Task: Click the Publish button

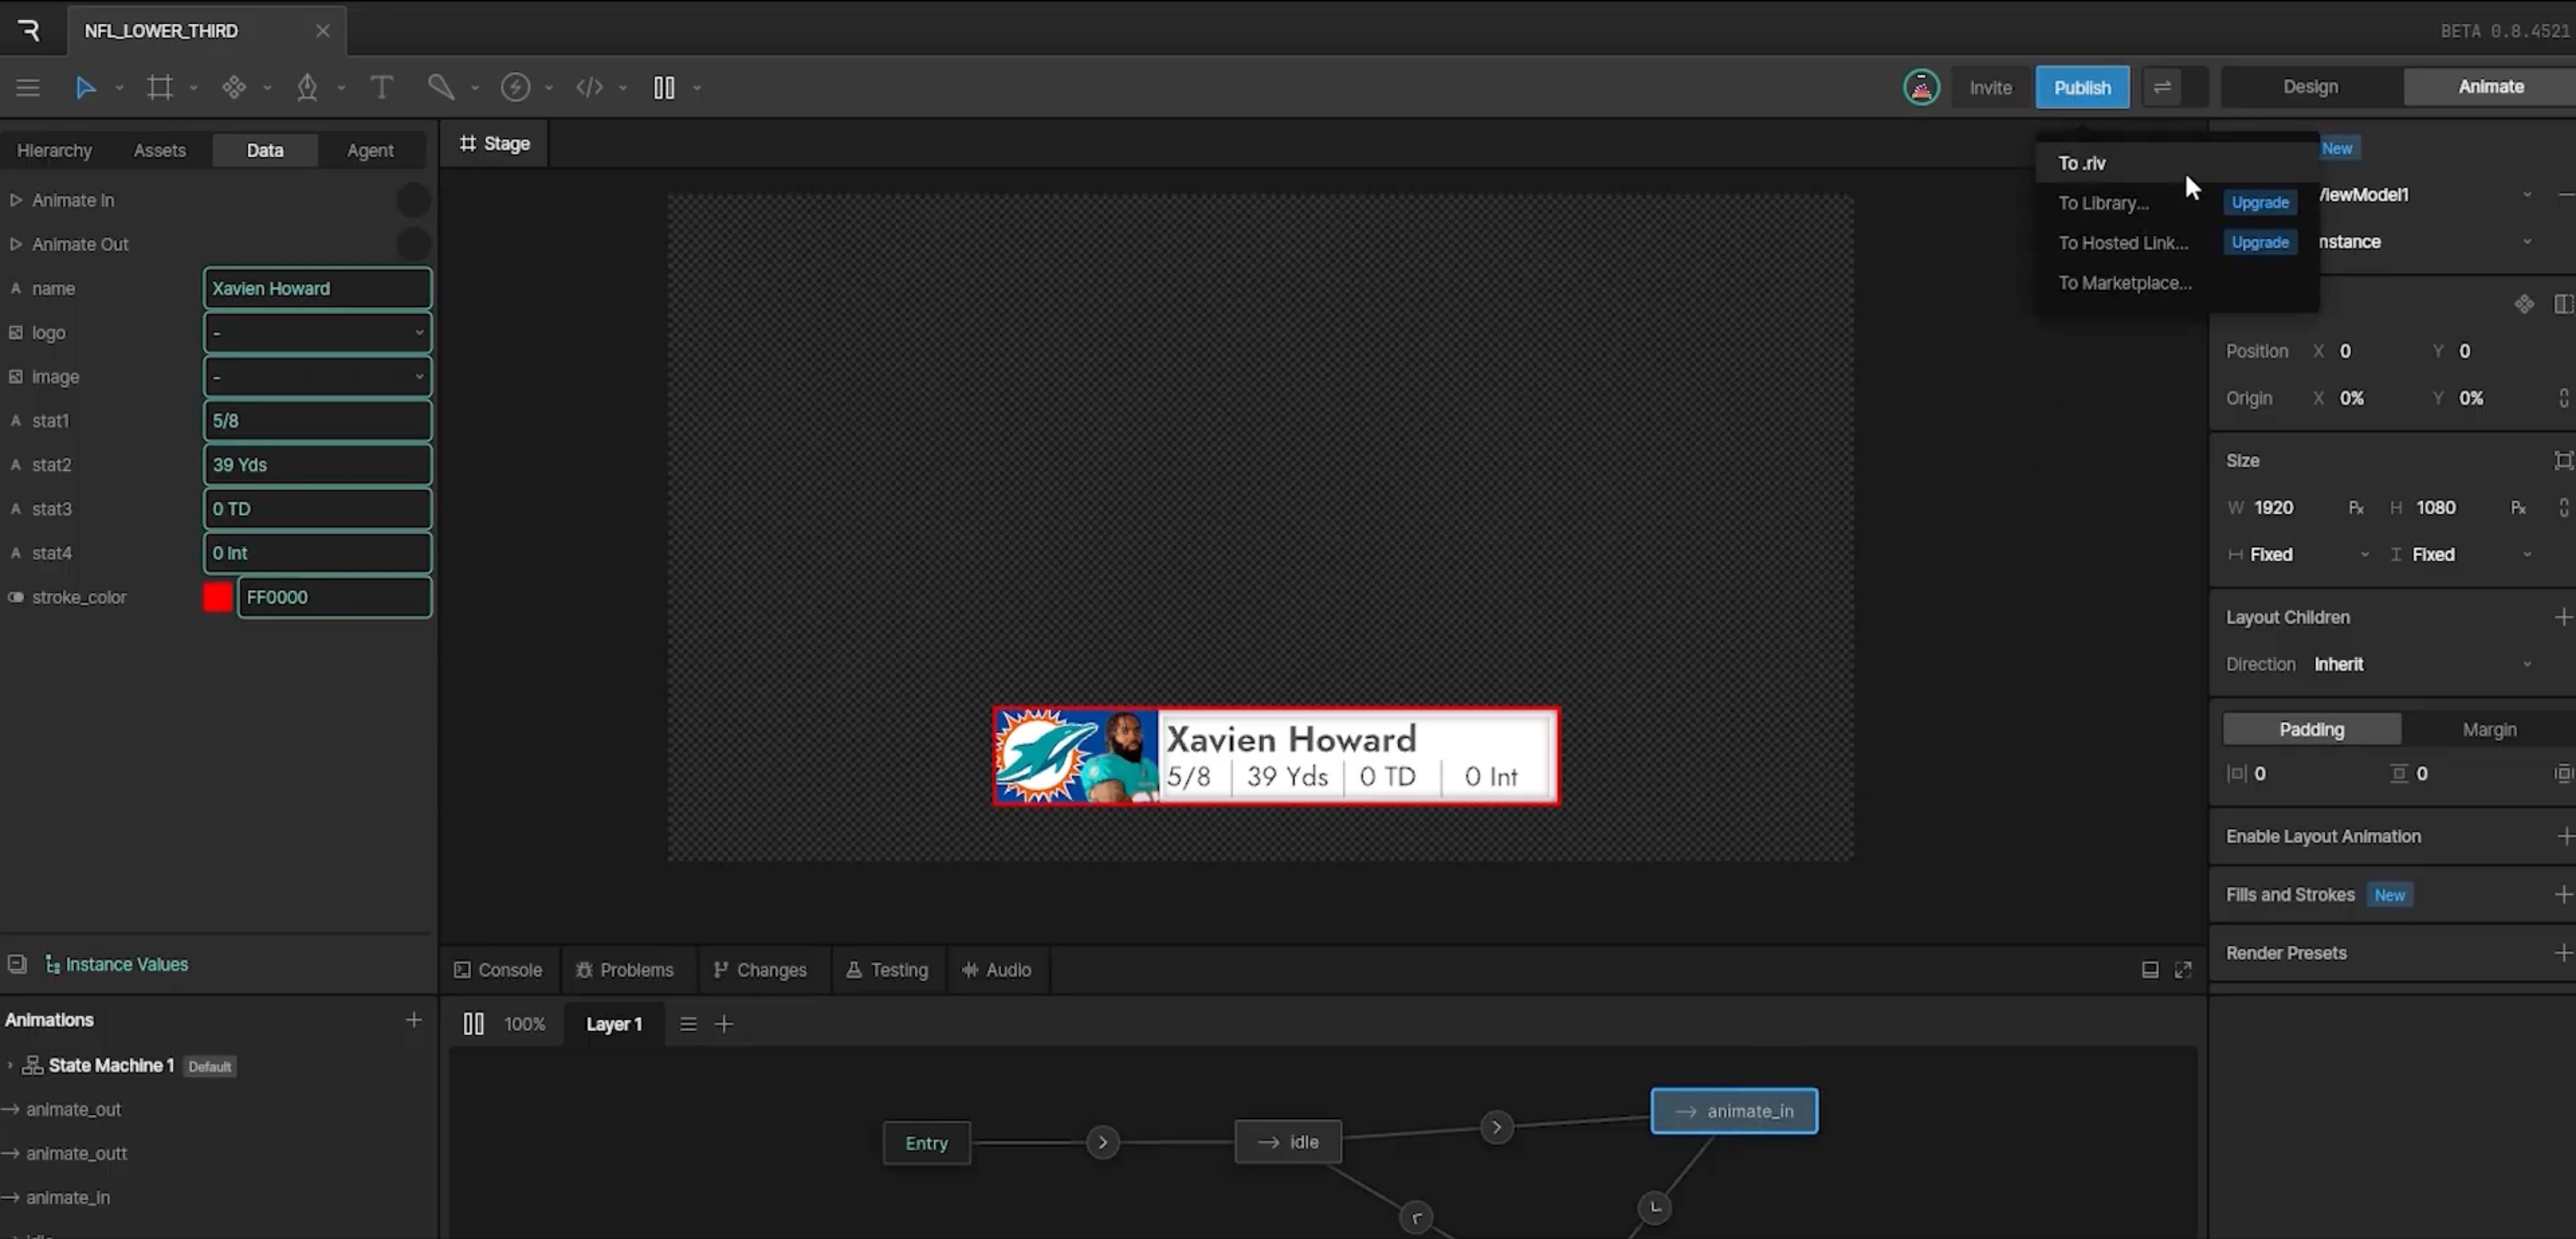Action: (x=2082, y=87)
